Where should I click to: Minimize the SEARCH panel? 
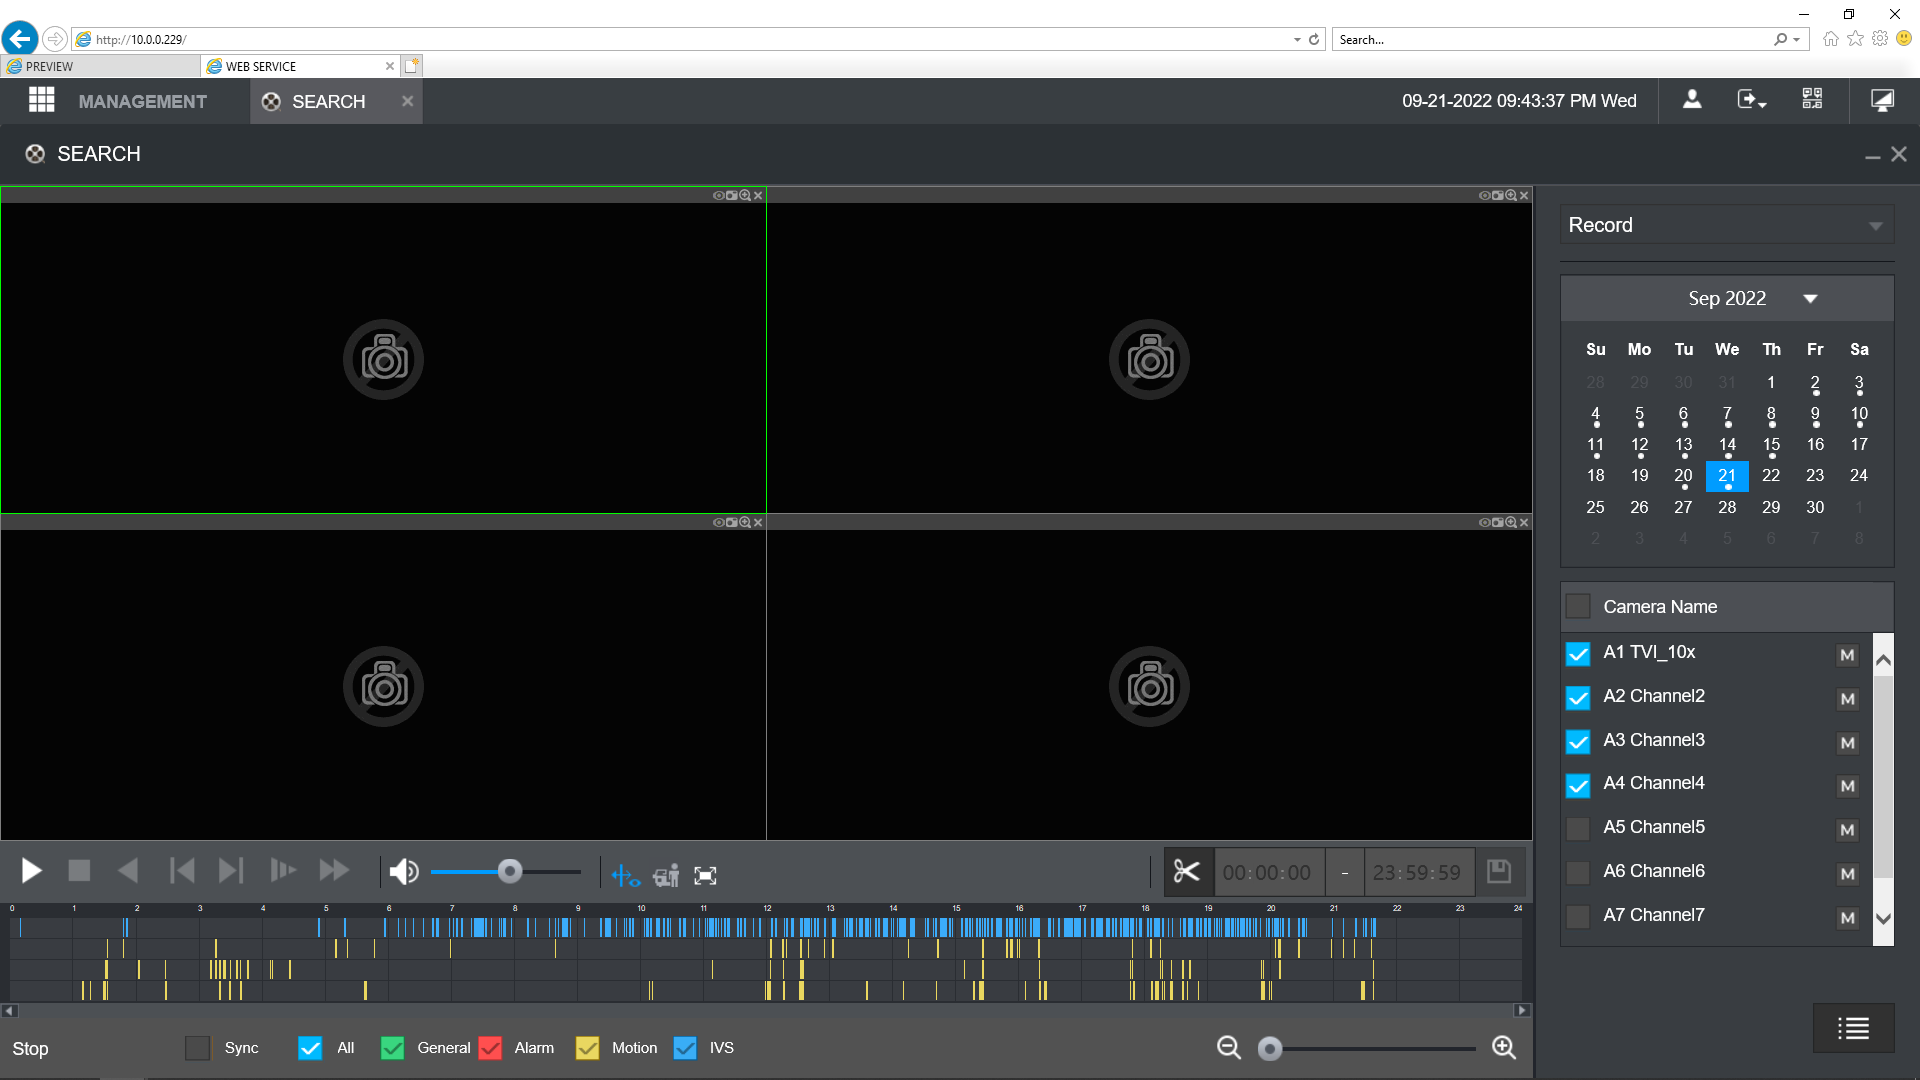coord(1873,156)
